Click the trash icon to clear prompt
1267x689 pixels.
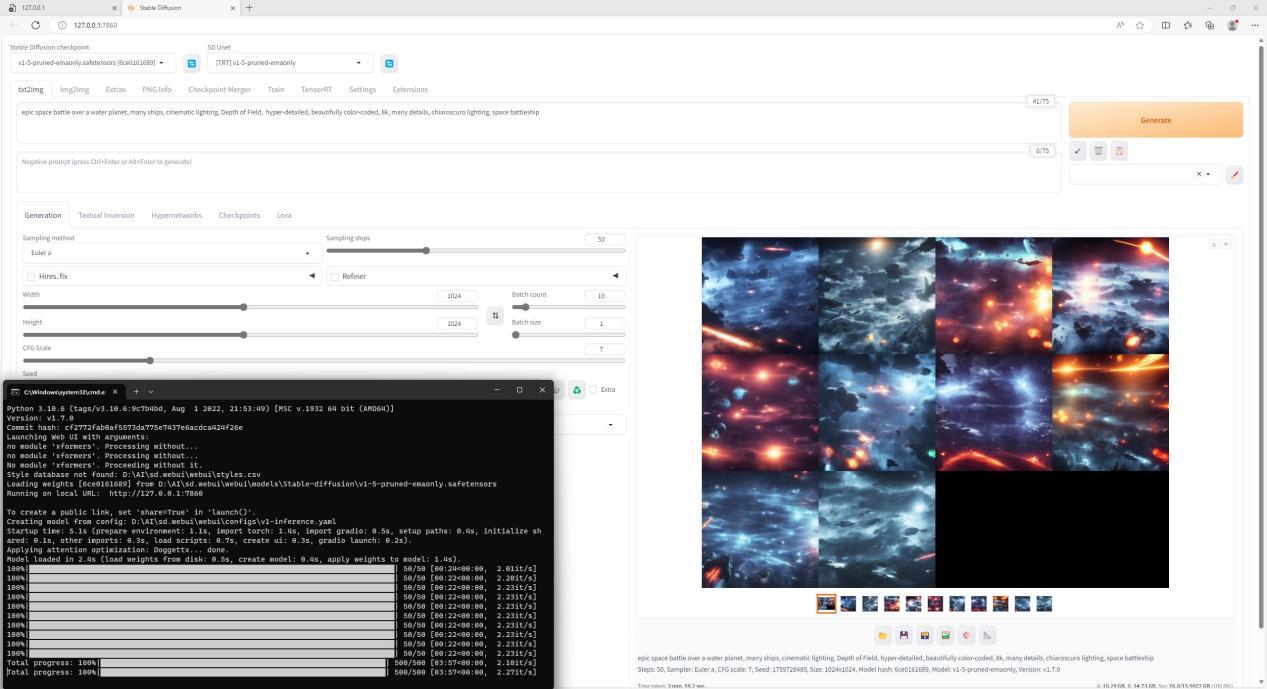point(1098,151)
